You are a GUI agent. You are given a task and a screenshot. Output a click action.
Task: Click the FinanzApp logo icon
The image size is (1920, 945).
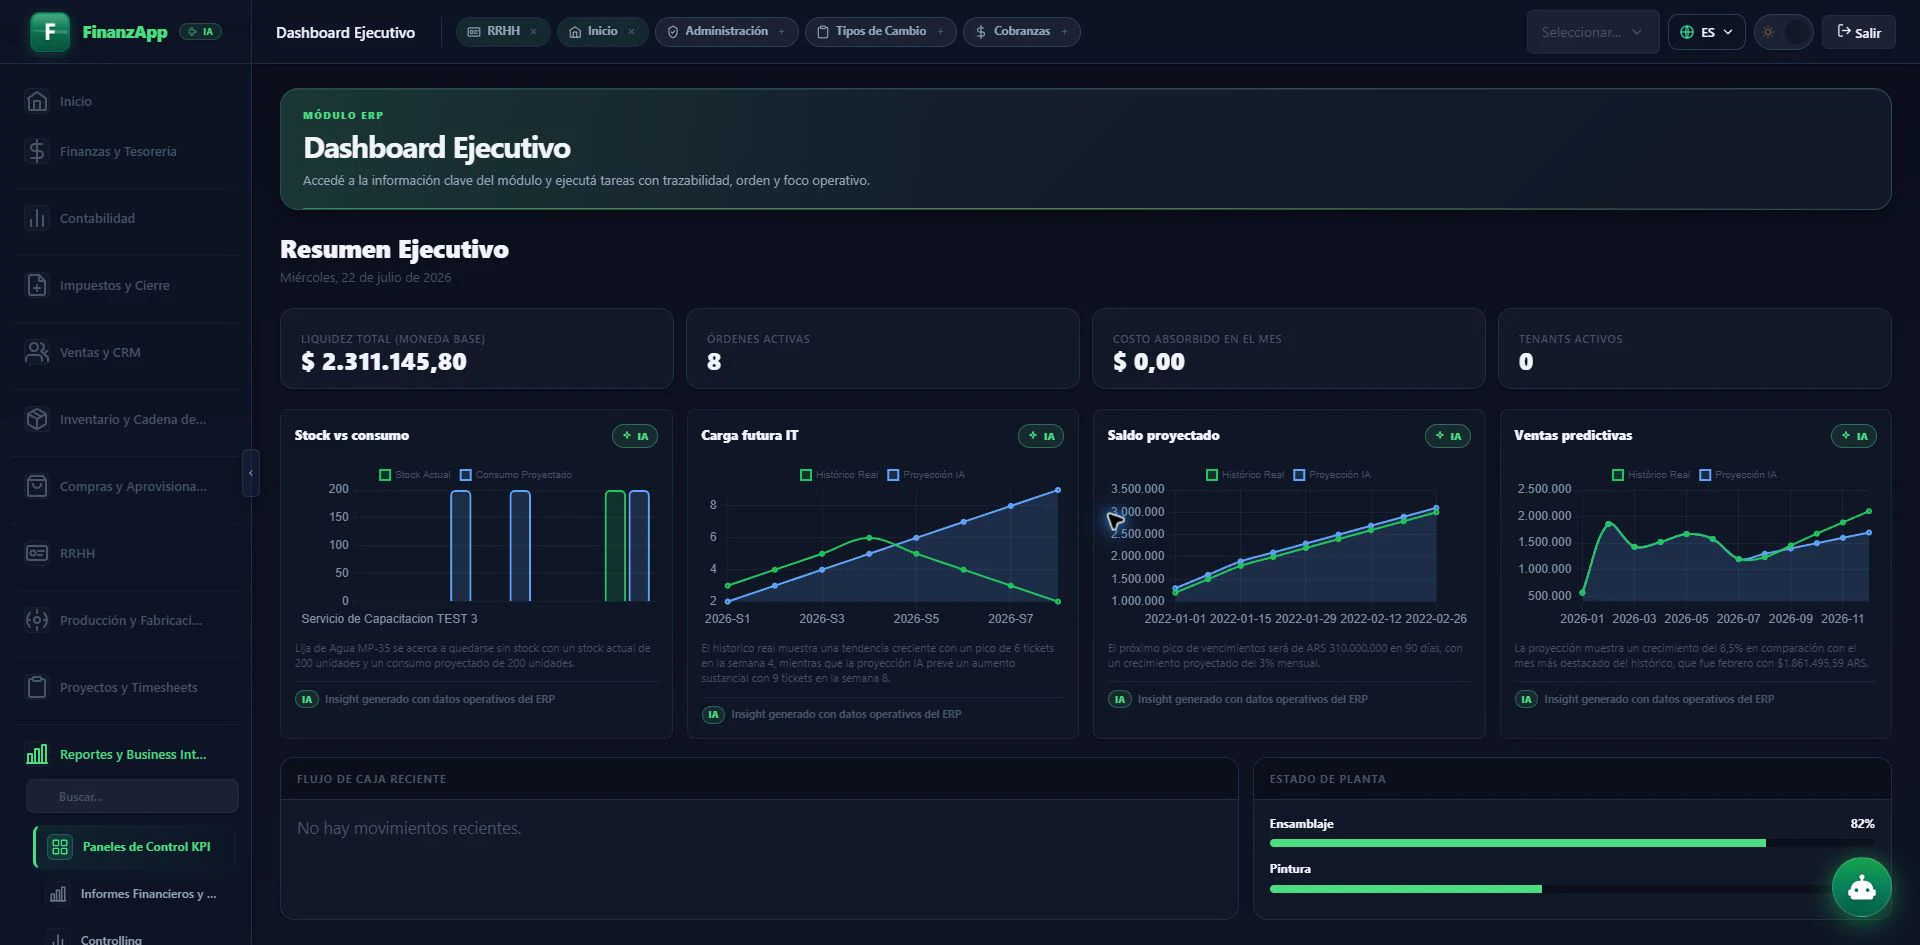(50, 32)
